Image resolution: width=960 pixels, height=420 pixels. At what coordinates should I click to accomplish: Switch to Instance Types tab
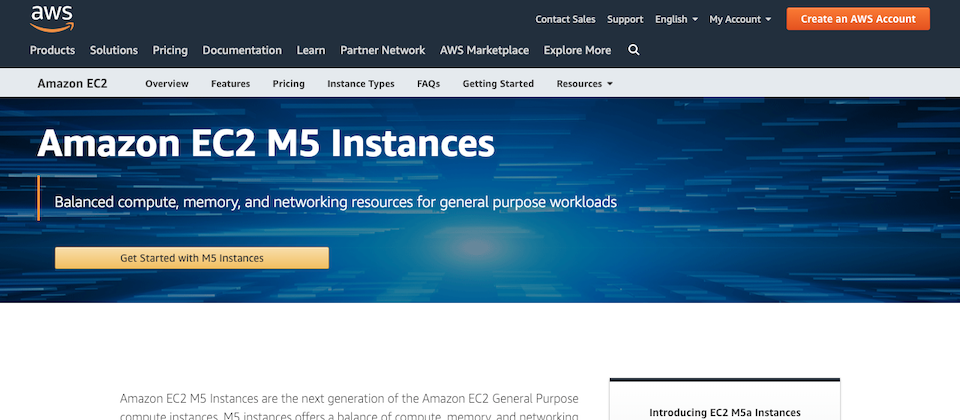point(361,84)
